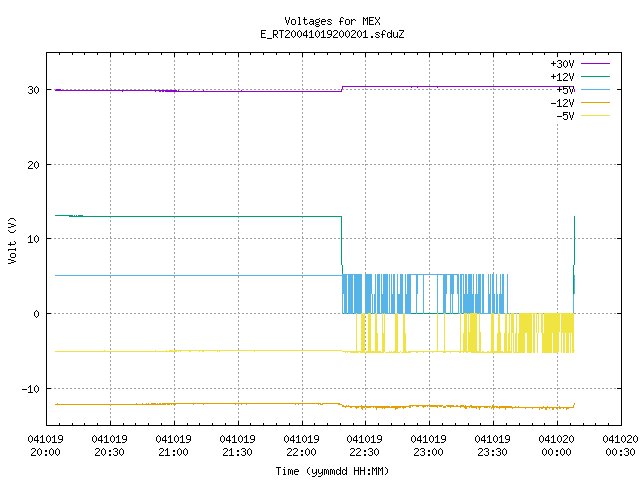The width and height of the screenshot is (640, 480).
Task: Click the flat green +12V line near 21:30
Action: coord(238,216)
